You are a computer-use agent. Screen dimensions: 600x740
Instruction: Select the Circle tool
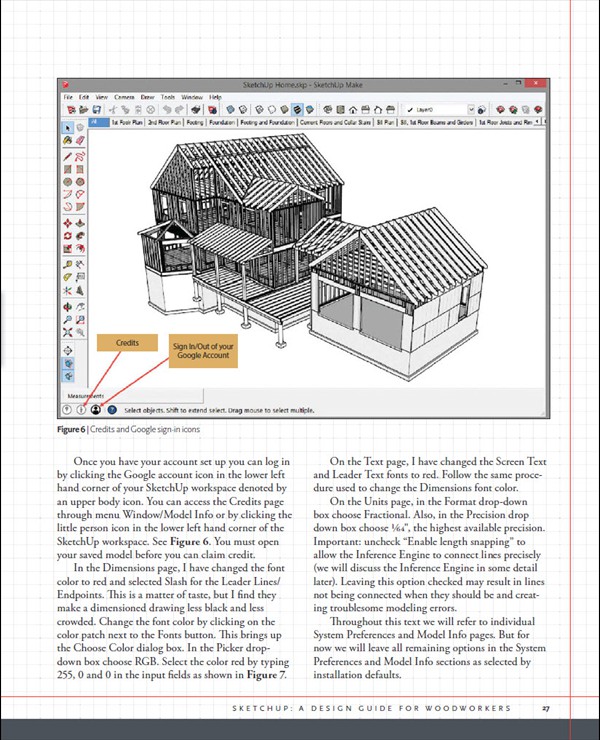coord(68,182)
